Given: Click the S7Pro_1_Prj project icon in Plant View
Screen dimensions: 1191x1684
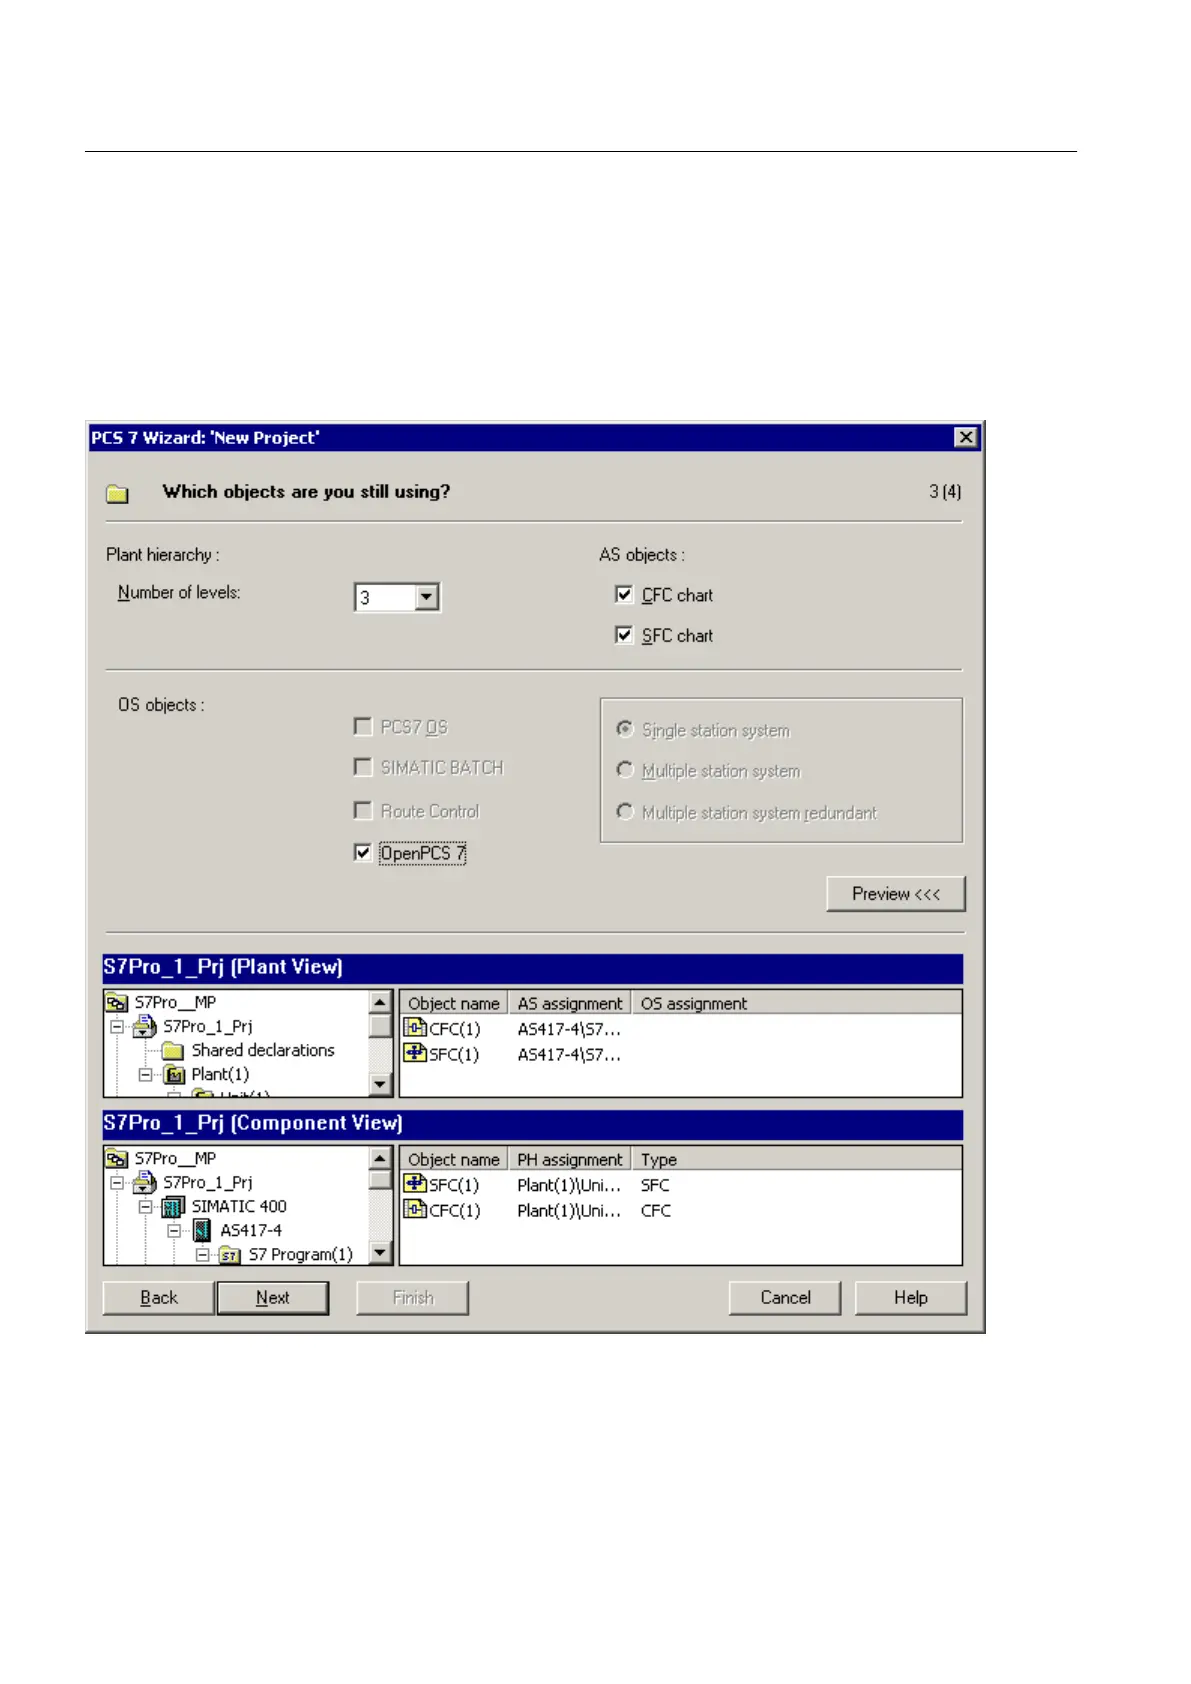Looking at the screenshot, I should pos(145,1026).
